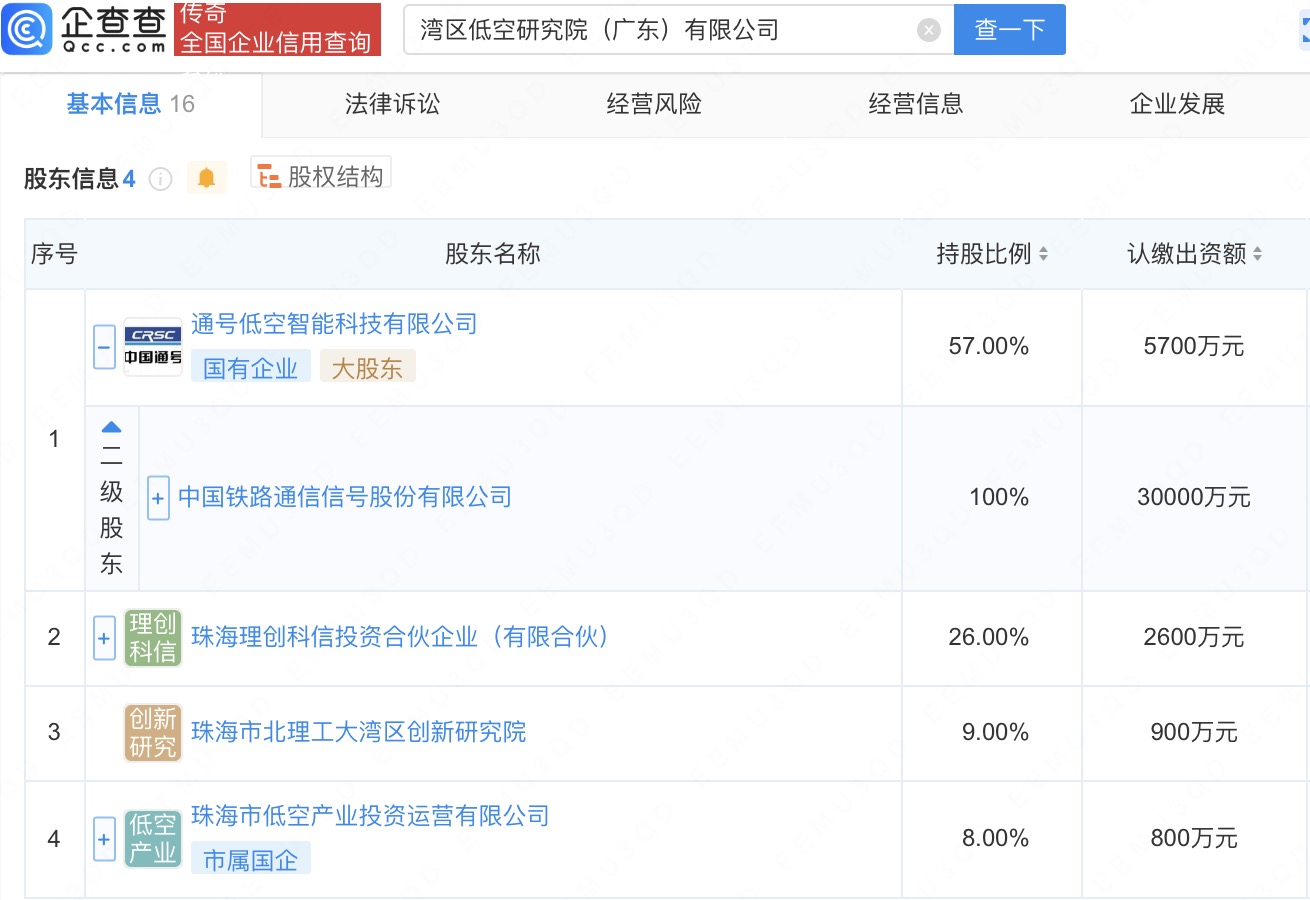Clear the search box with the X icon
The image size is (1310, 900).
click(x=929, y=30)
